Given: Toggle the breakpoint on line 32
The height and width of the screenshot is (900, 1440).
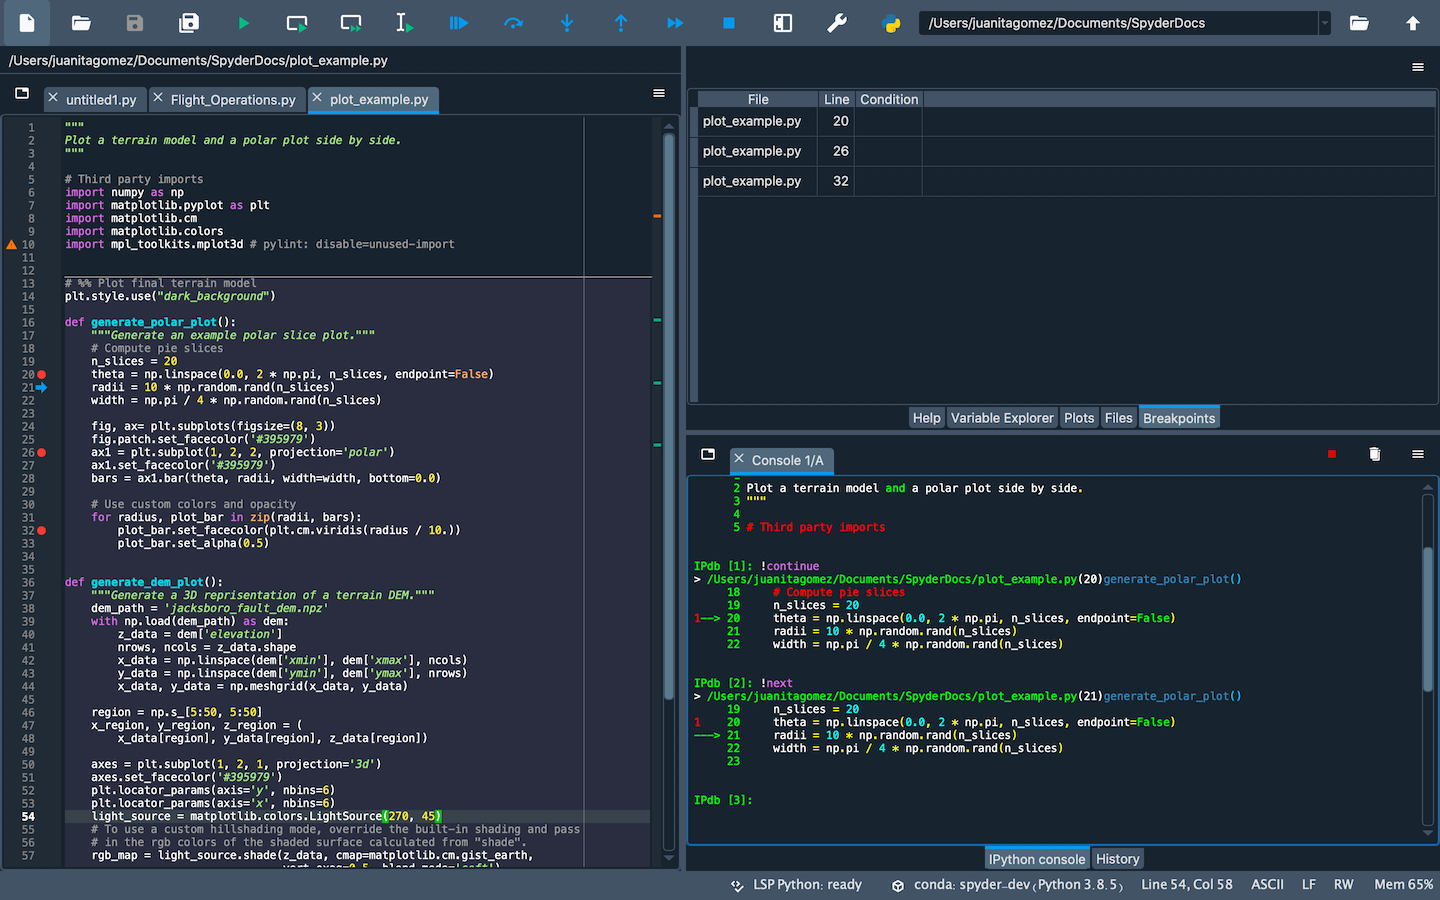Looking at the screenshot, I should click(x=42, y=530).
